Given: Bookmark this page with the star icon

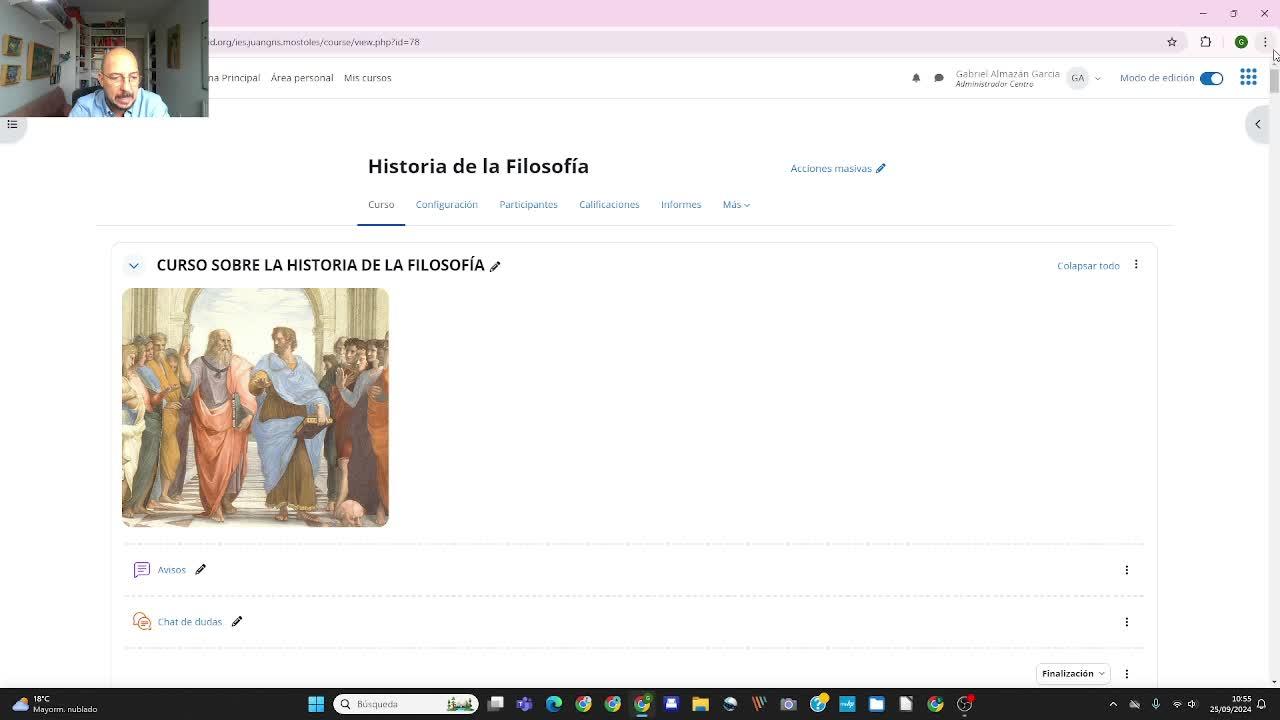Looking at the screenshot, I should 1172,42.
